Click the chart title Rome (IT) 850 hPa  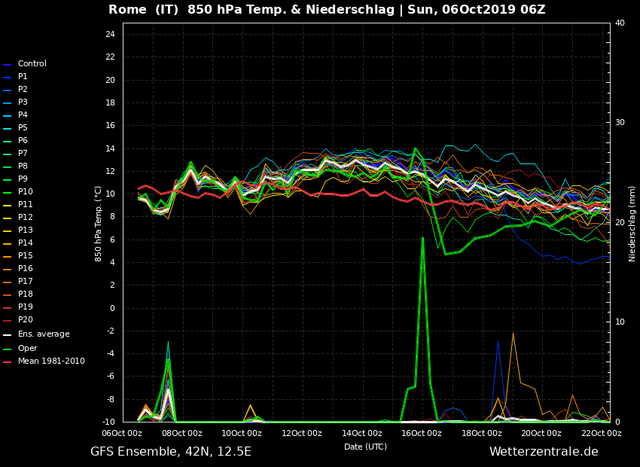click(327, 9)
